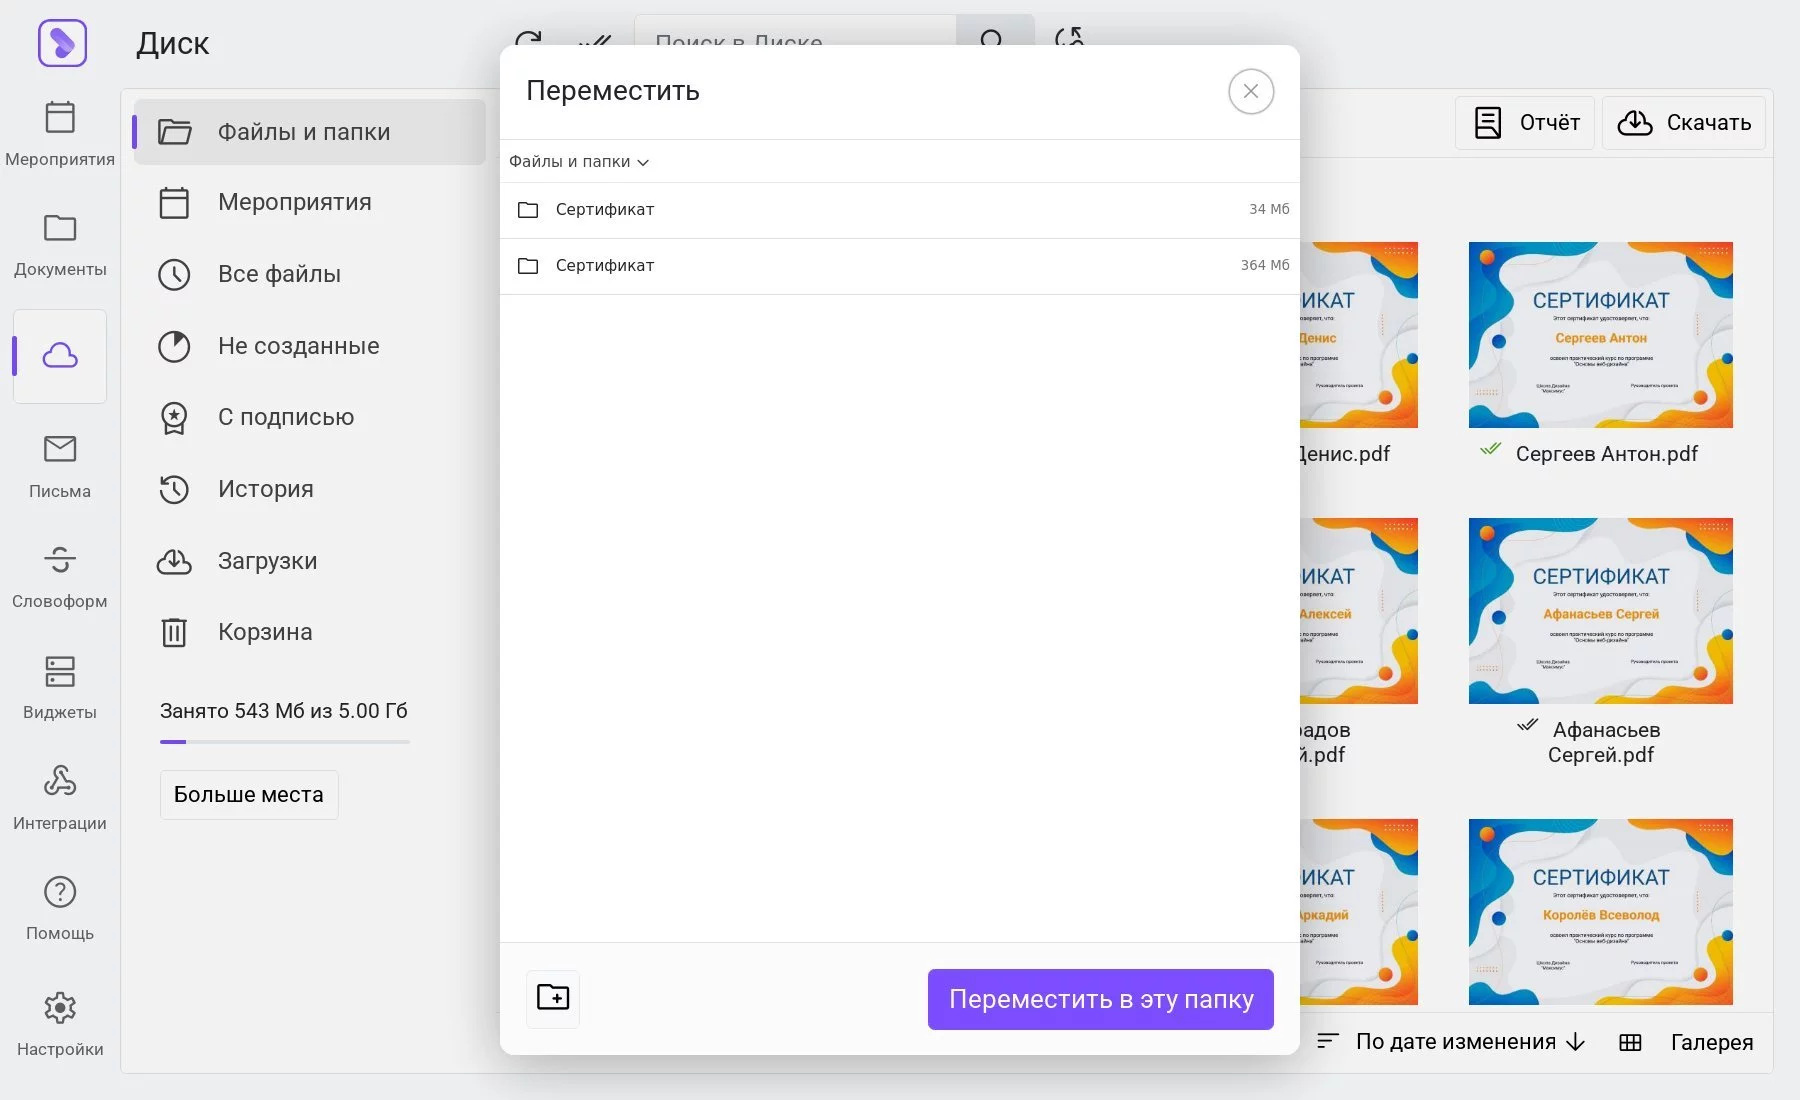The width and height of the screenshot is (1800, 1100).
Task: Select Мероприятия in the Disk menu
Action: click(x=310, y=203)
